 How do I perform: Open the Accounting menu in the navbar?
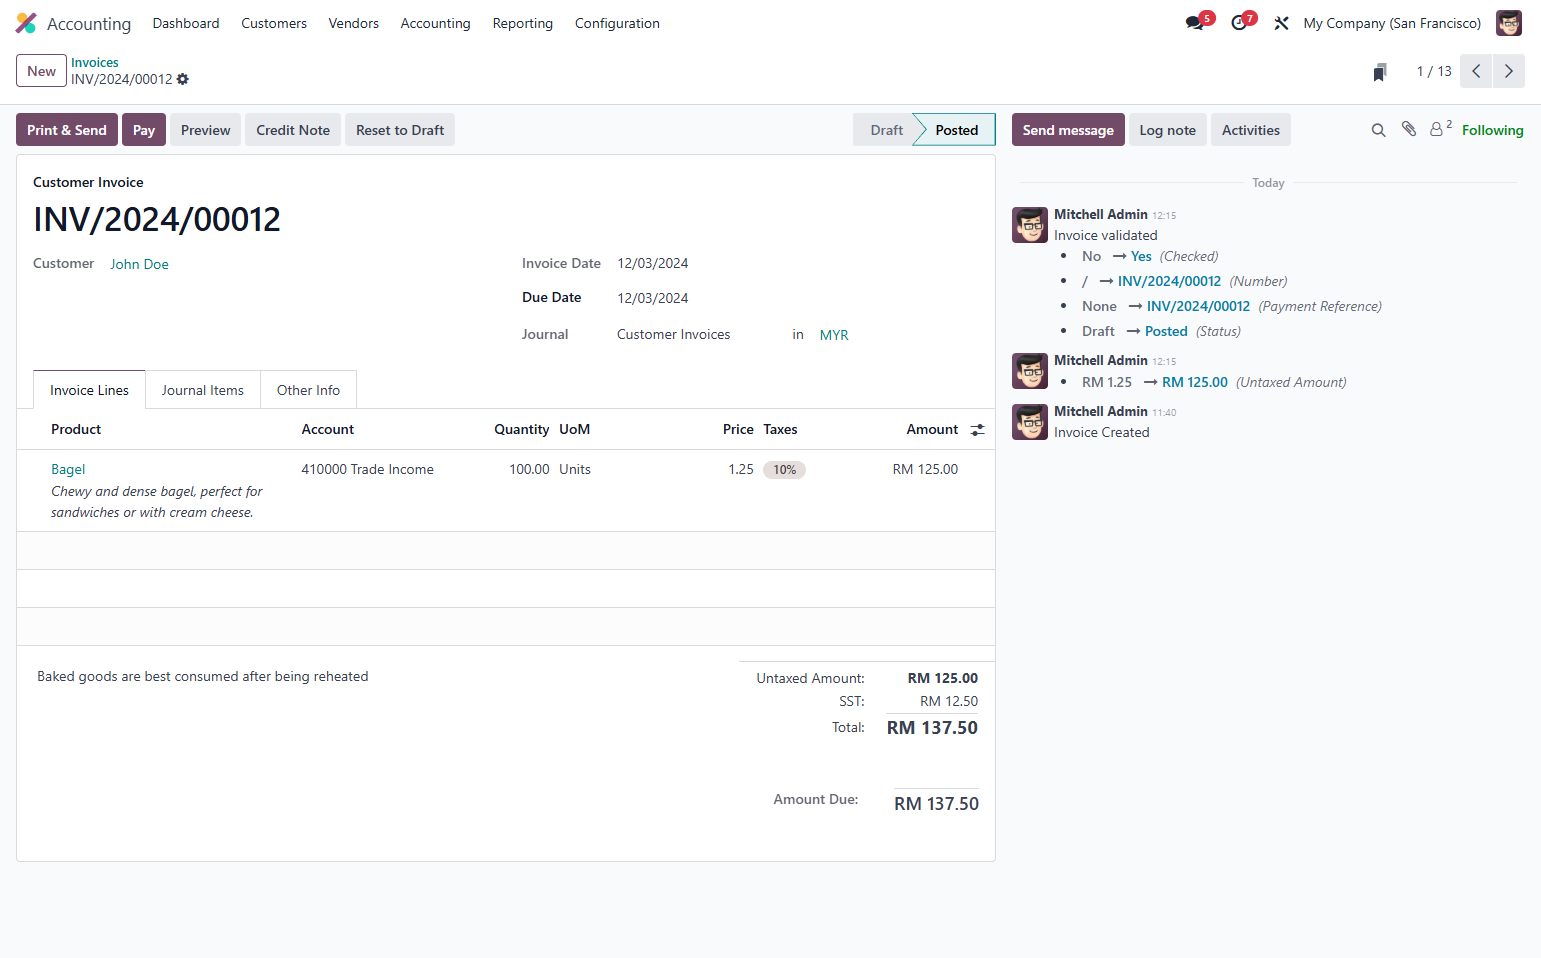pos(435,23)
